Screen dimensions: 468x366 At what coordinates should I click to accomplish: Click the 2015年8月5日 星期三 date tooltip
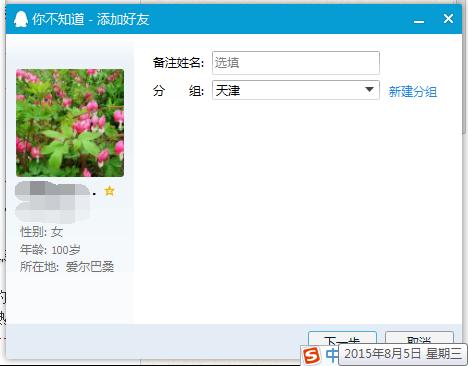[x=403, y=354]
